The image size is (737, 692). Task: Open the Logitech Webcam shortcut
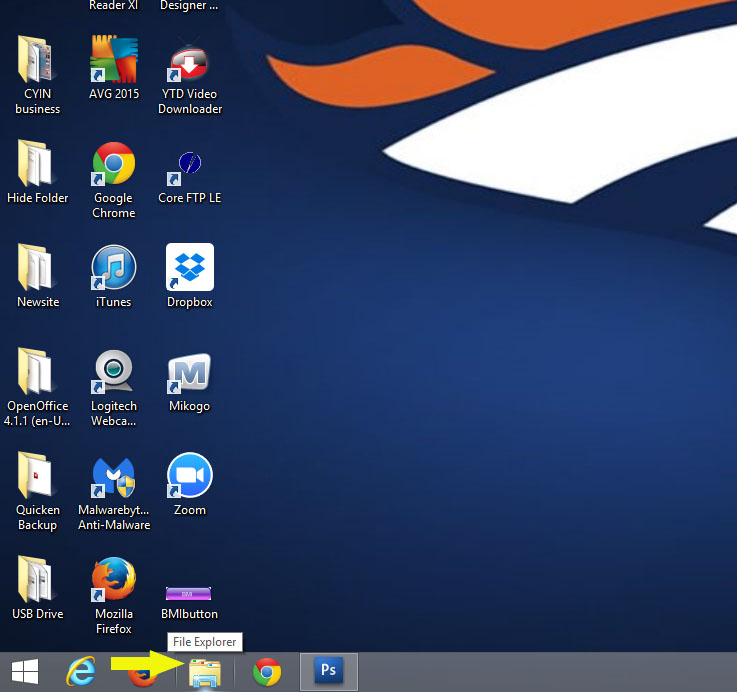click(113, 373)
